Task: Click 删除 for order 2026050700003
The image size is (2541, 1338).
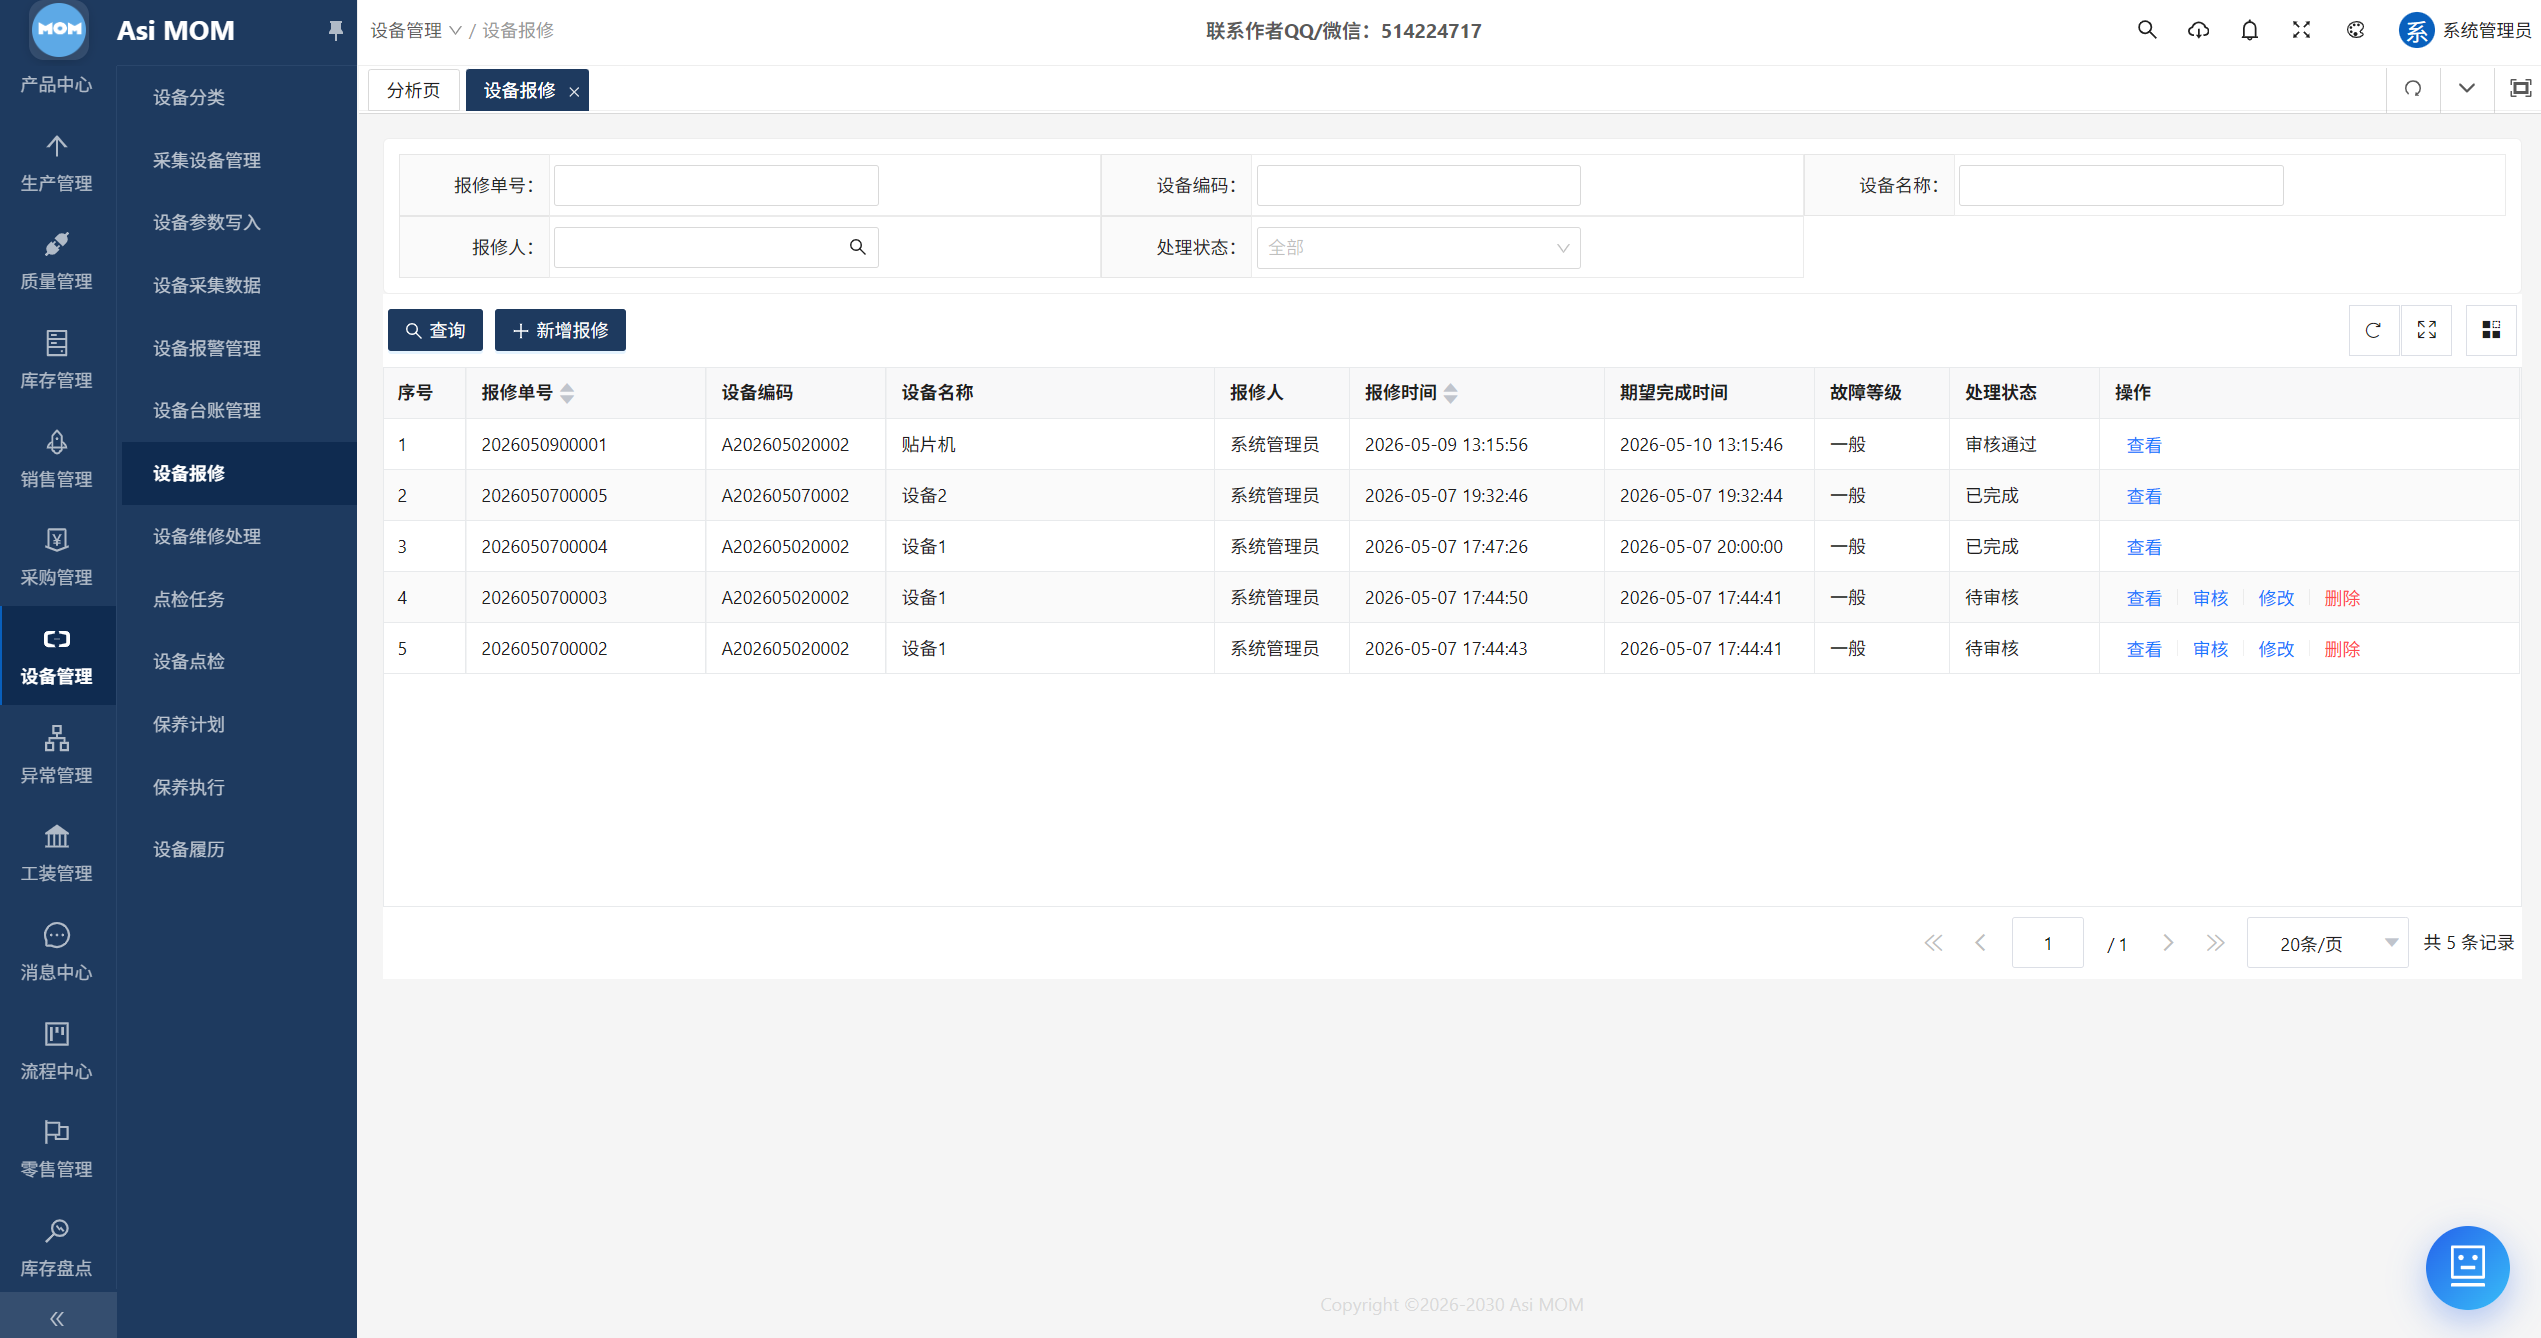Action: point(2342,598)
